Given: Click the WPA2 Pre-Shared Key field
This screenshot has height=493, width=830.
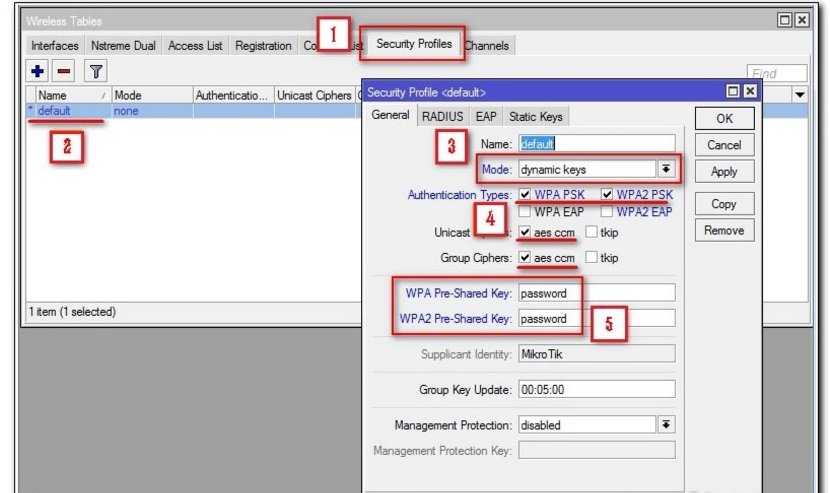Looking at the screenshot, I should pos(596,319).
